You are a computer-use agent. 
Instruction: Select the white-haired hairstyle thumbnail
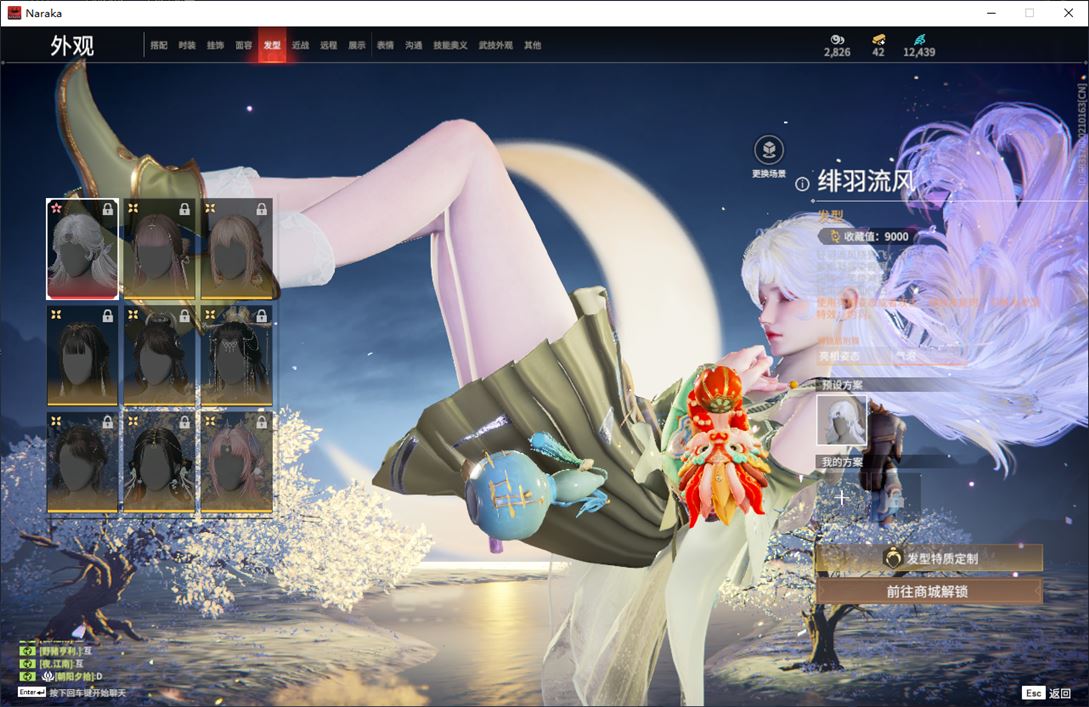click(x=82, y=249)
